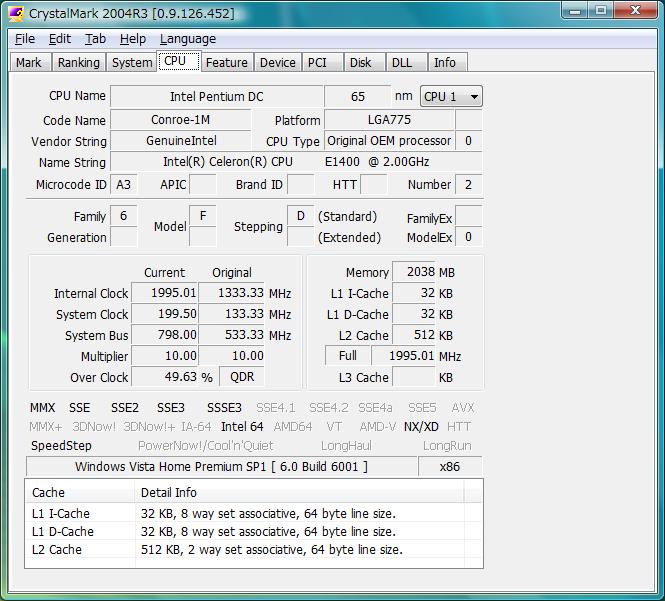665x601 pixels.
Task: Select the CPU tab
Action: click(179, 61)
